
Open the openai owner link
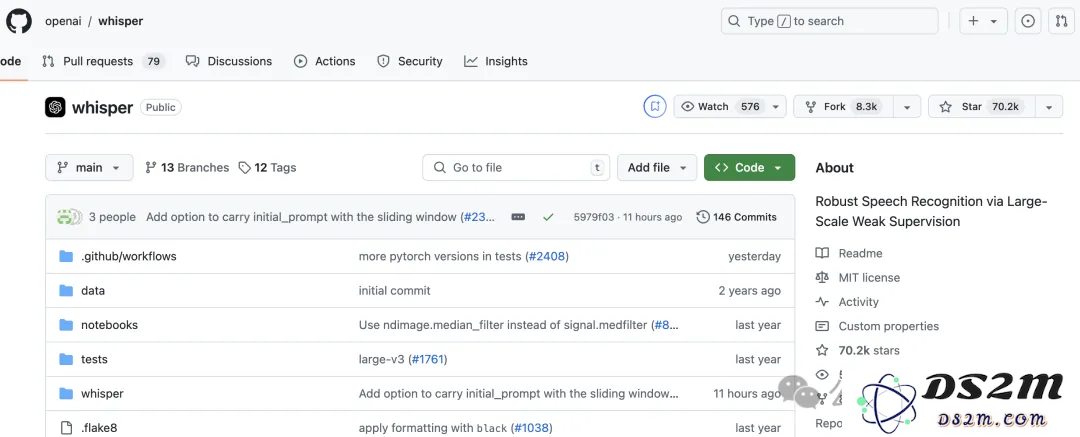tap(63, 21)
